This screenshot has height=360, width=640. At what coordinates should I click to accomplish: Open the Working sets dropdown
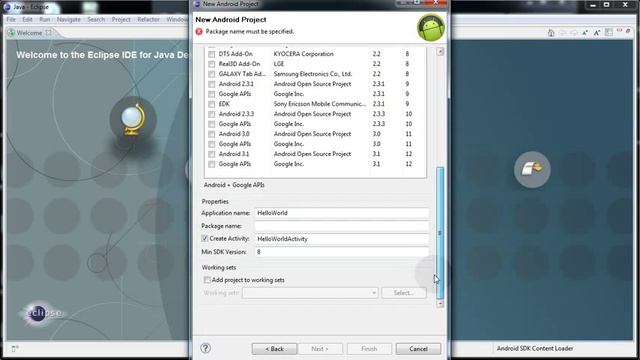coord(310,293)
